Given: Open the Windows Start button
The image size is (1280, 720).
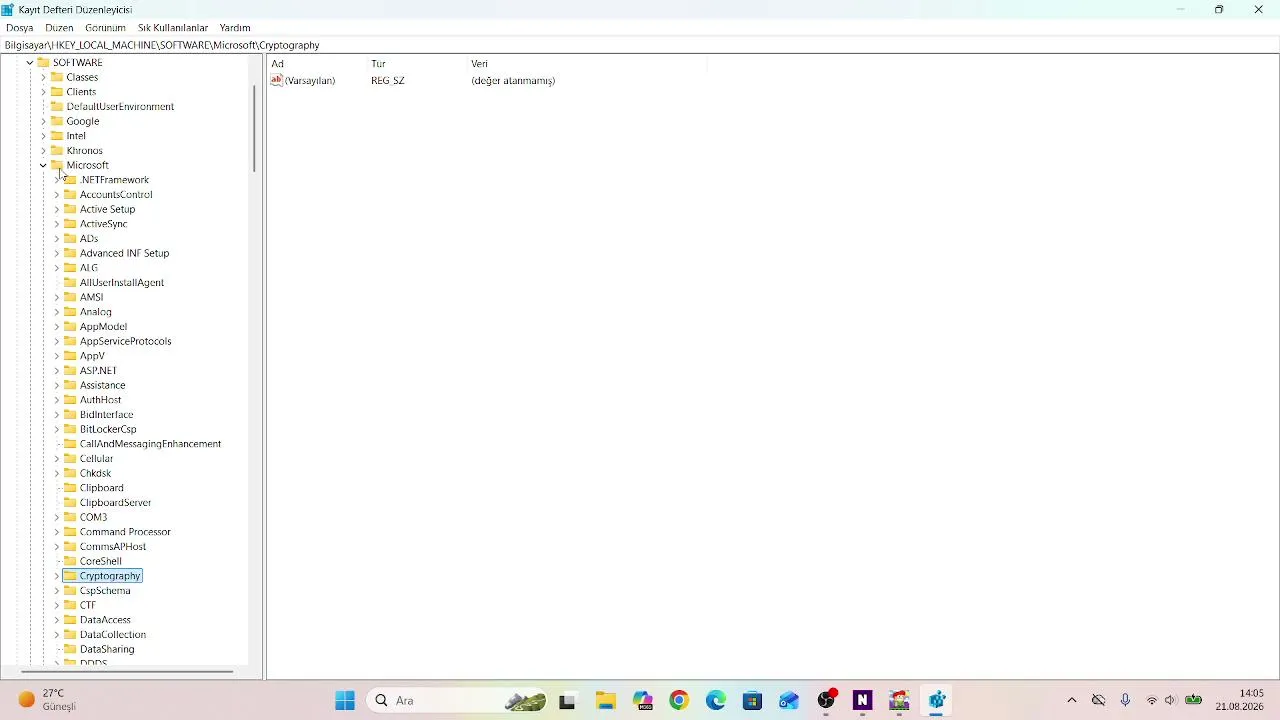Looking at the screenshot, I should 345,700.
